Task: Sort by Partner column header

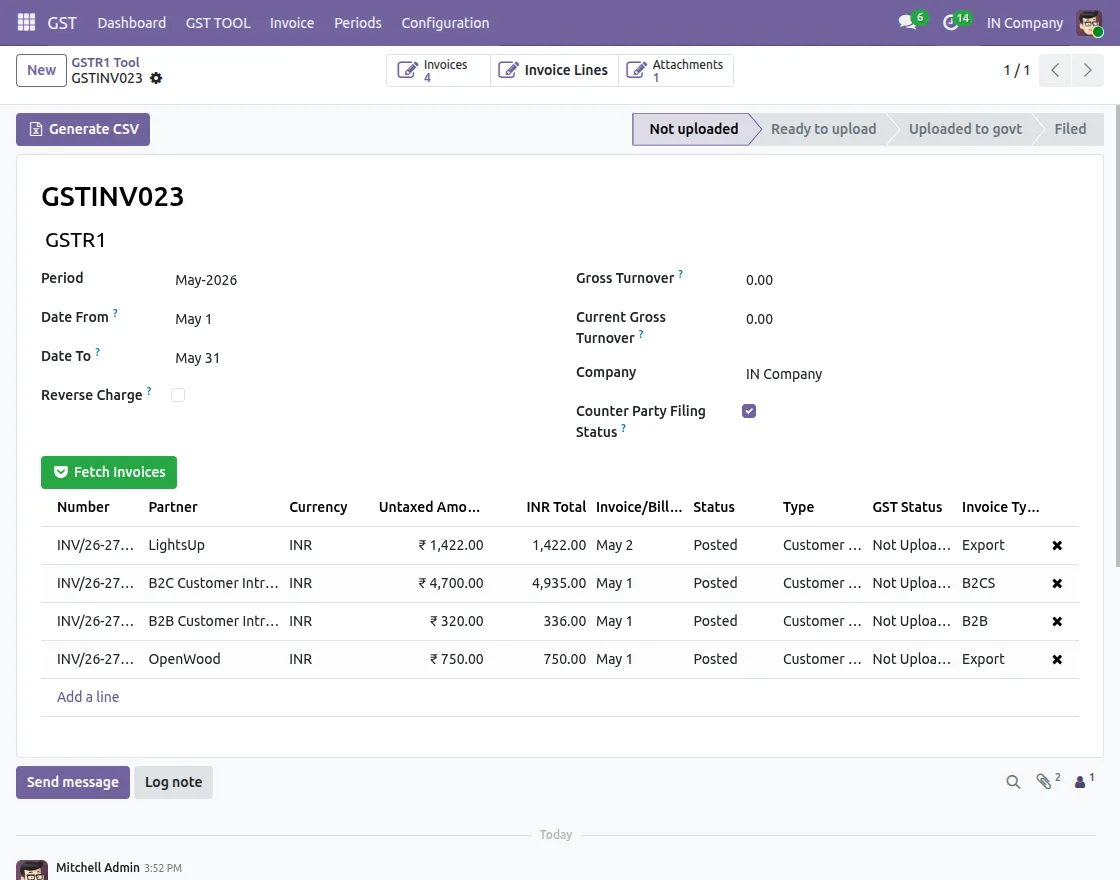Action: coord(173,507)
